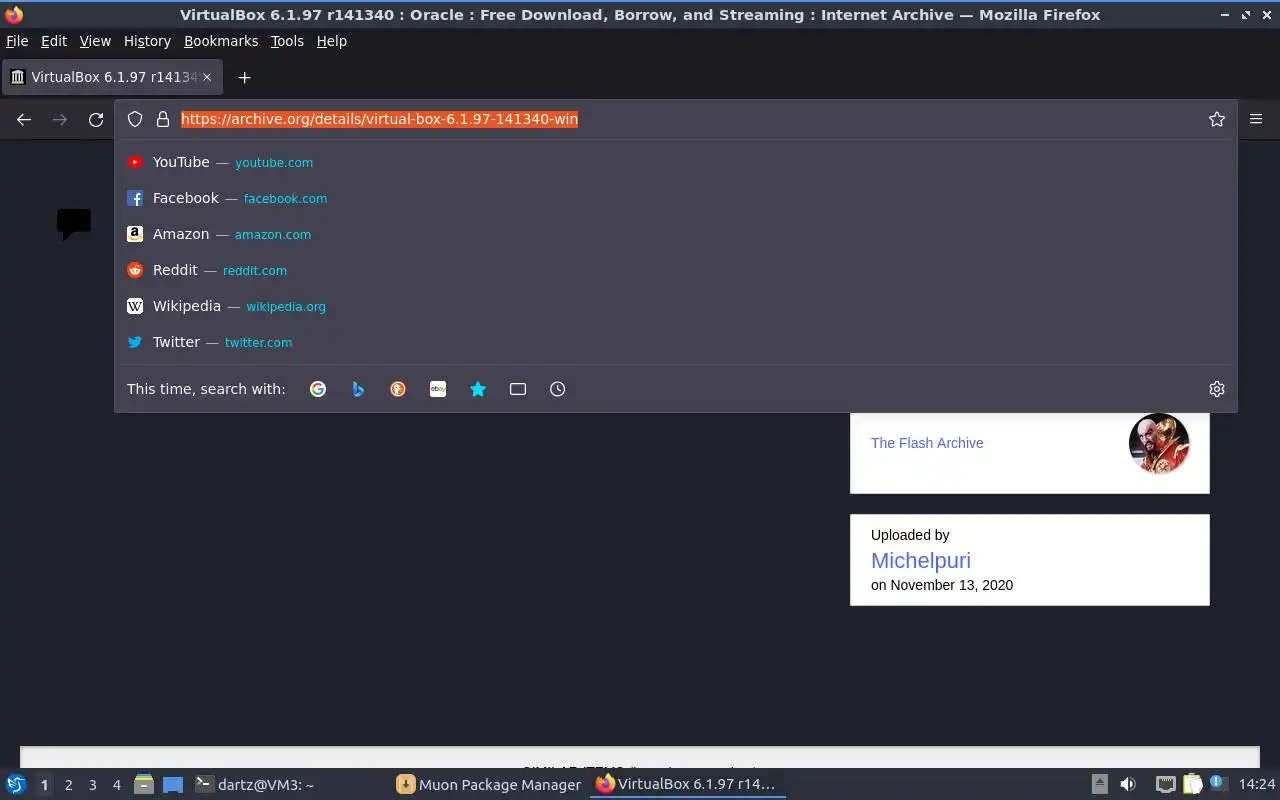The image size is (1280, 800).
Task: Open the volume control icon
Action: pos(1128,784)
